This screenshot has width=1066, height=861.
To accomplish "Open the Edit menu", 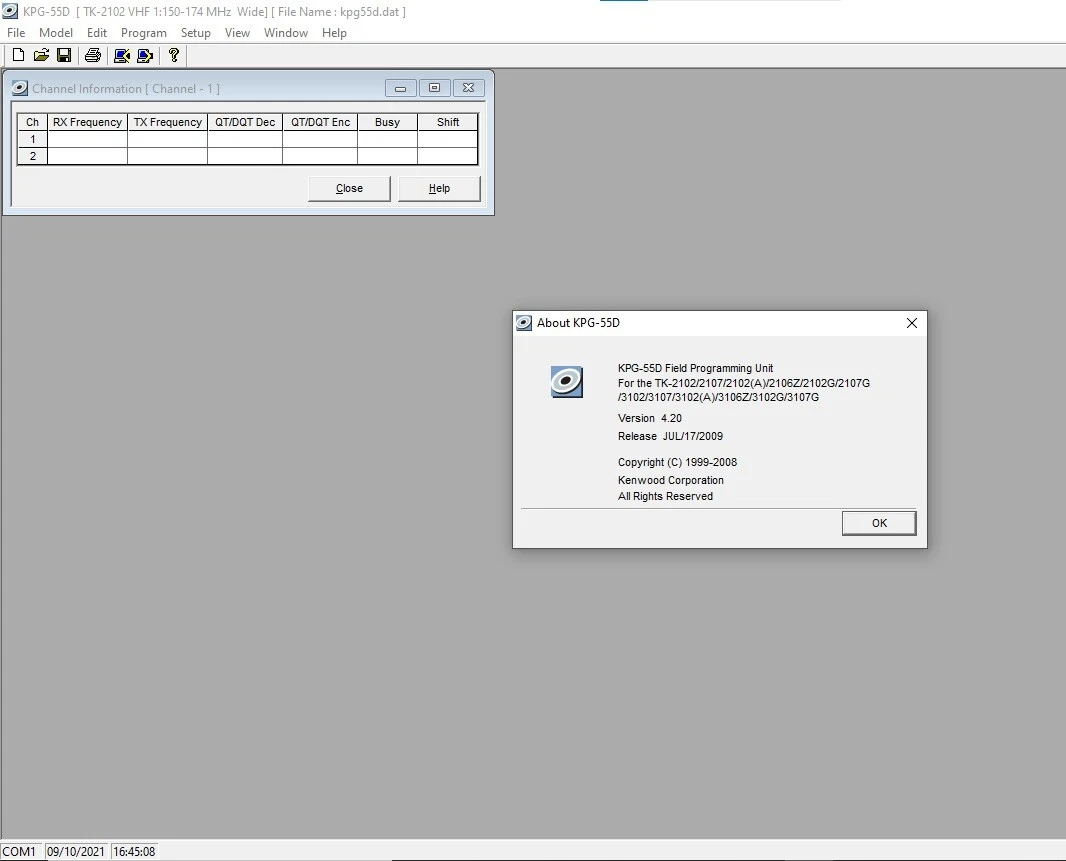I will coord(97,33).
